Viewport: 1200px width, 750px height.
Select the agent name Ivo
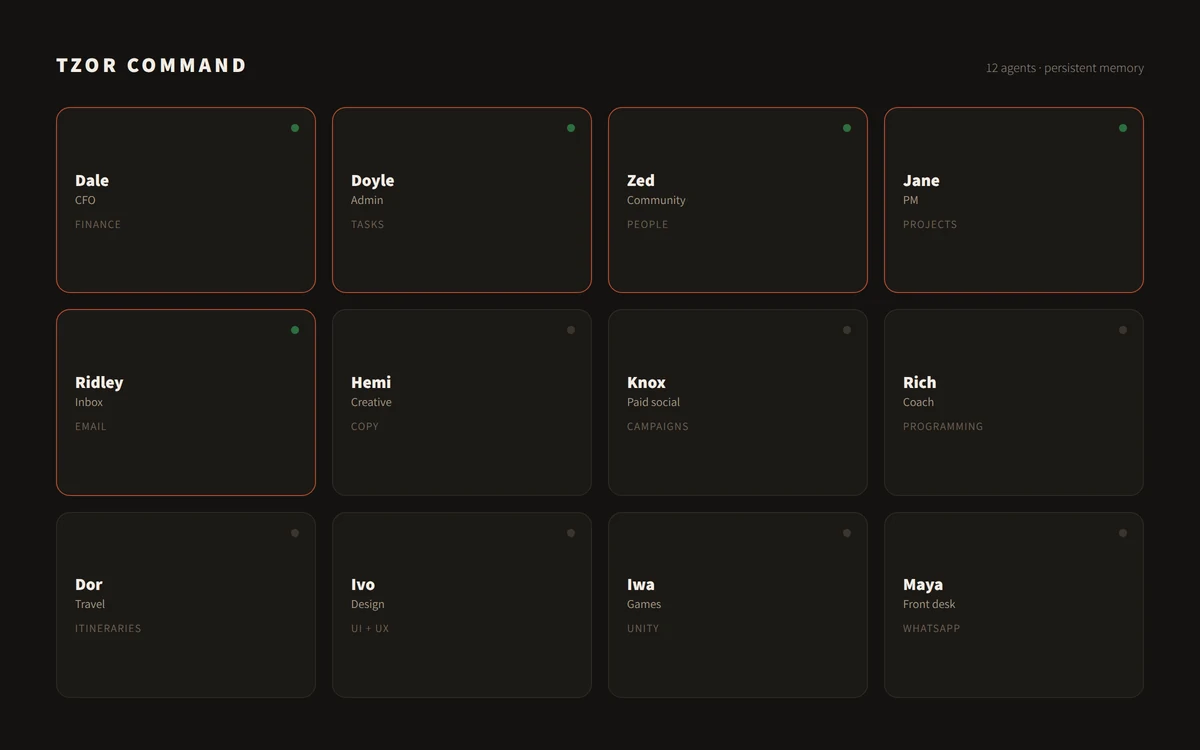click(363, 585)
